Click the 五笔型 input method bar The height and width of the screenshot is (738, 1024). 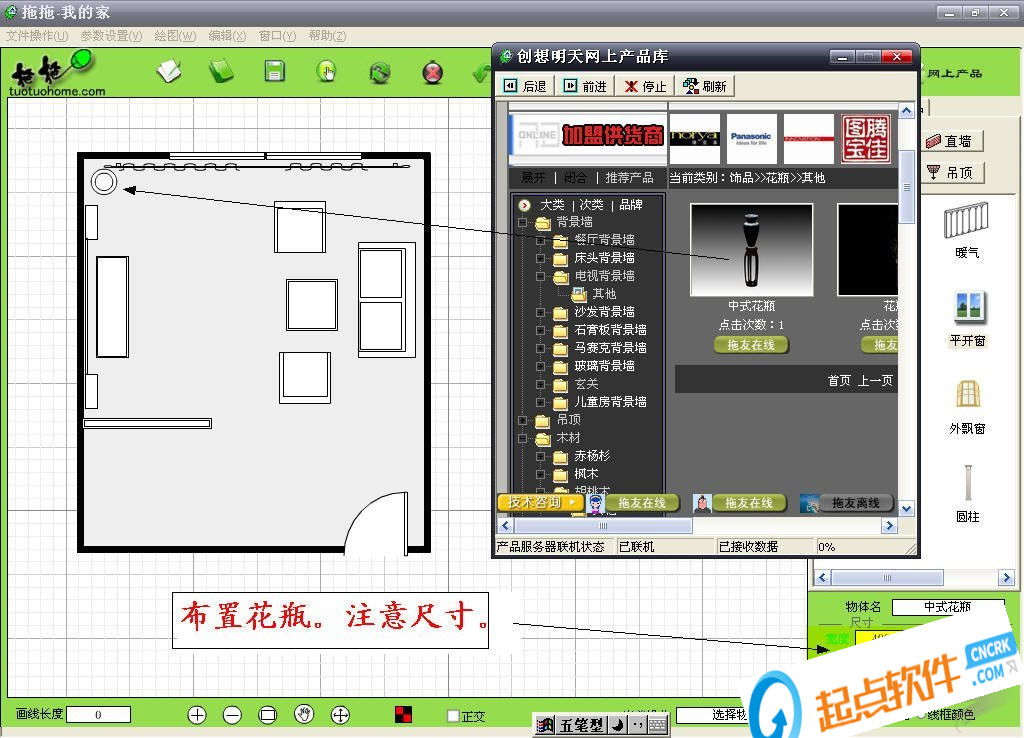point(580,725)
